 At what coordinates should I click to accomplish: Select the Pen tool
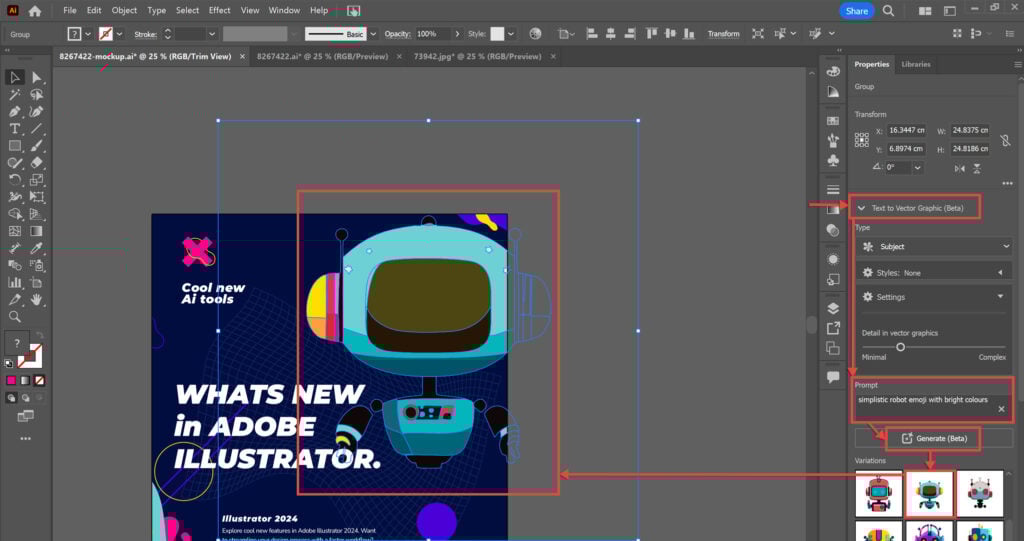(14, 112)
